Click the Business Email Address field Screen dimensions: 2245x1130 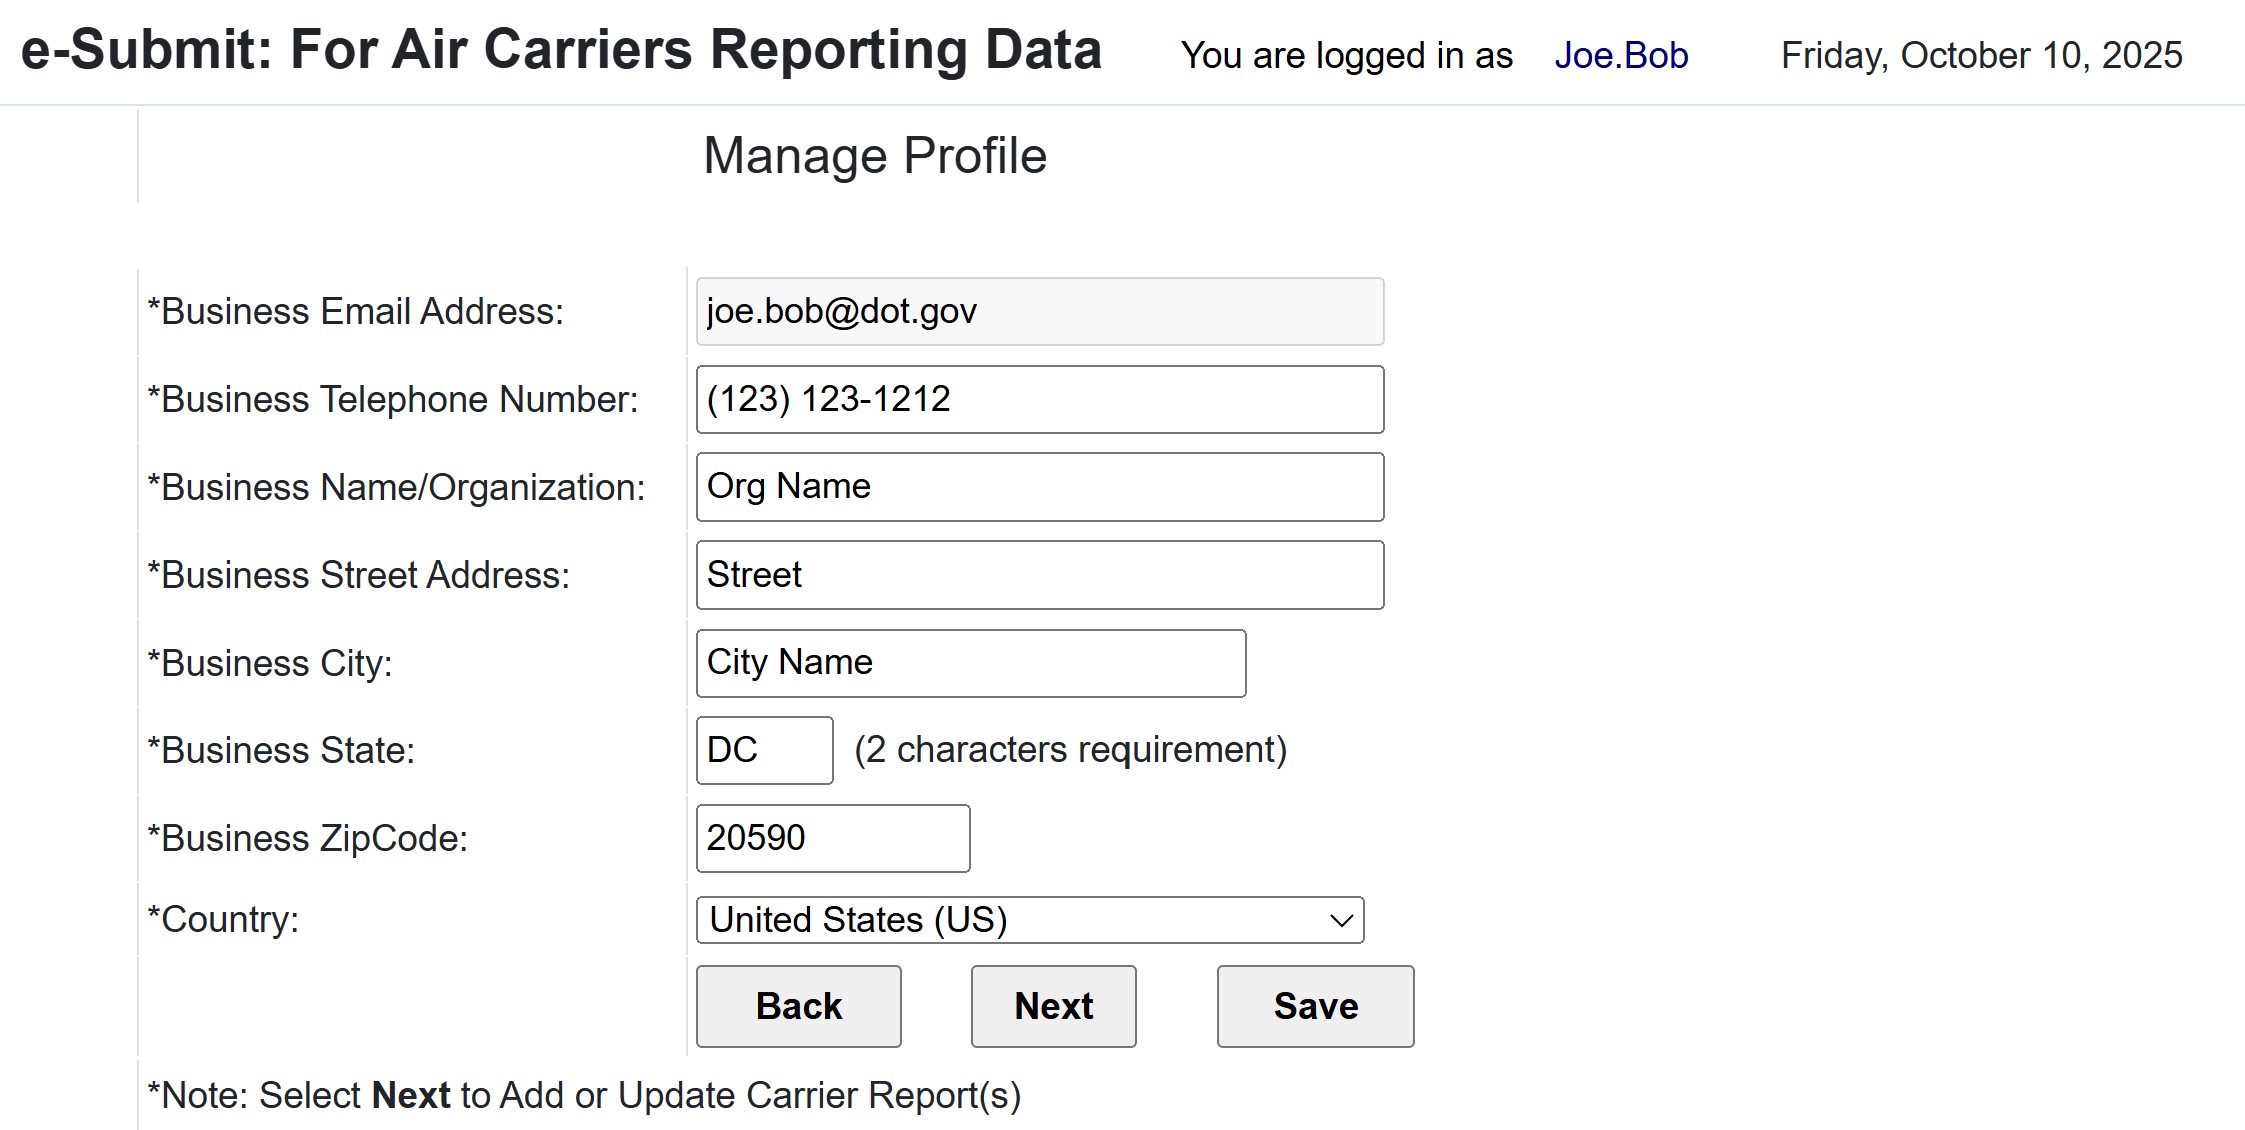point(1040,311)
